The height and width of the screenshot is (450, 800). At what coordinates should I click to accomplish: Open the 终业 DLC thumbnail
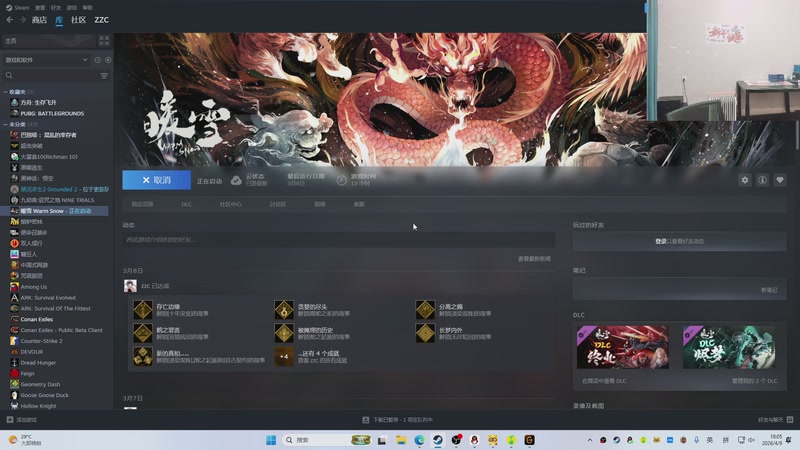tap(622, 347)
